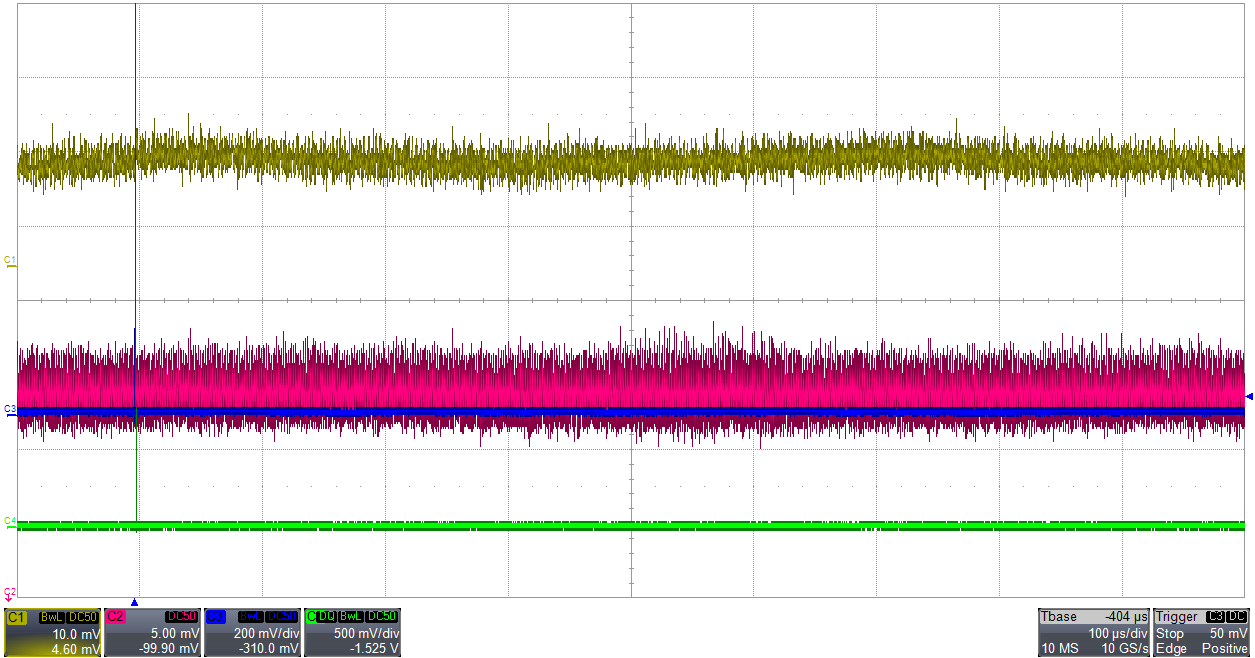Click the BwL badge in the C3 box
1255x658 pixels.
[x=251, y=617]
